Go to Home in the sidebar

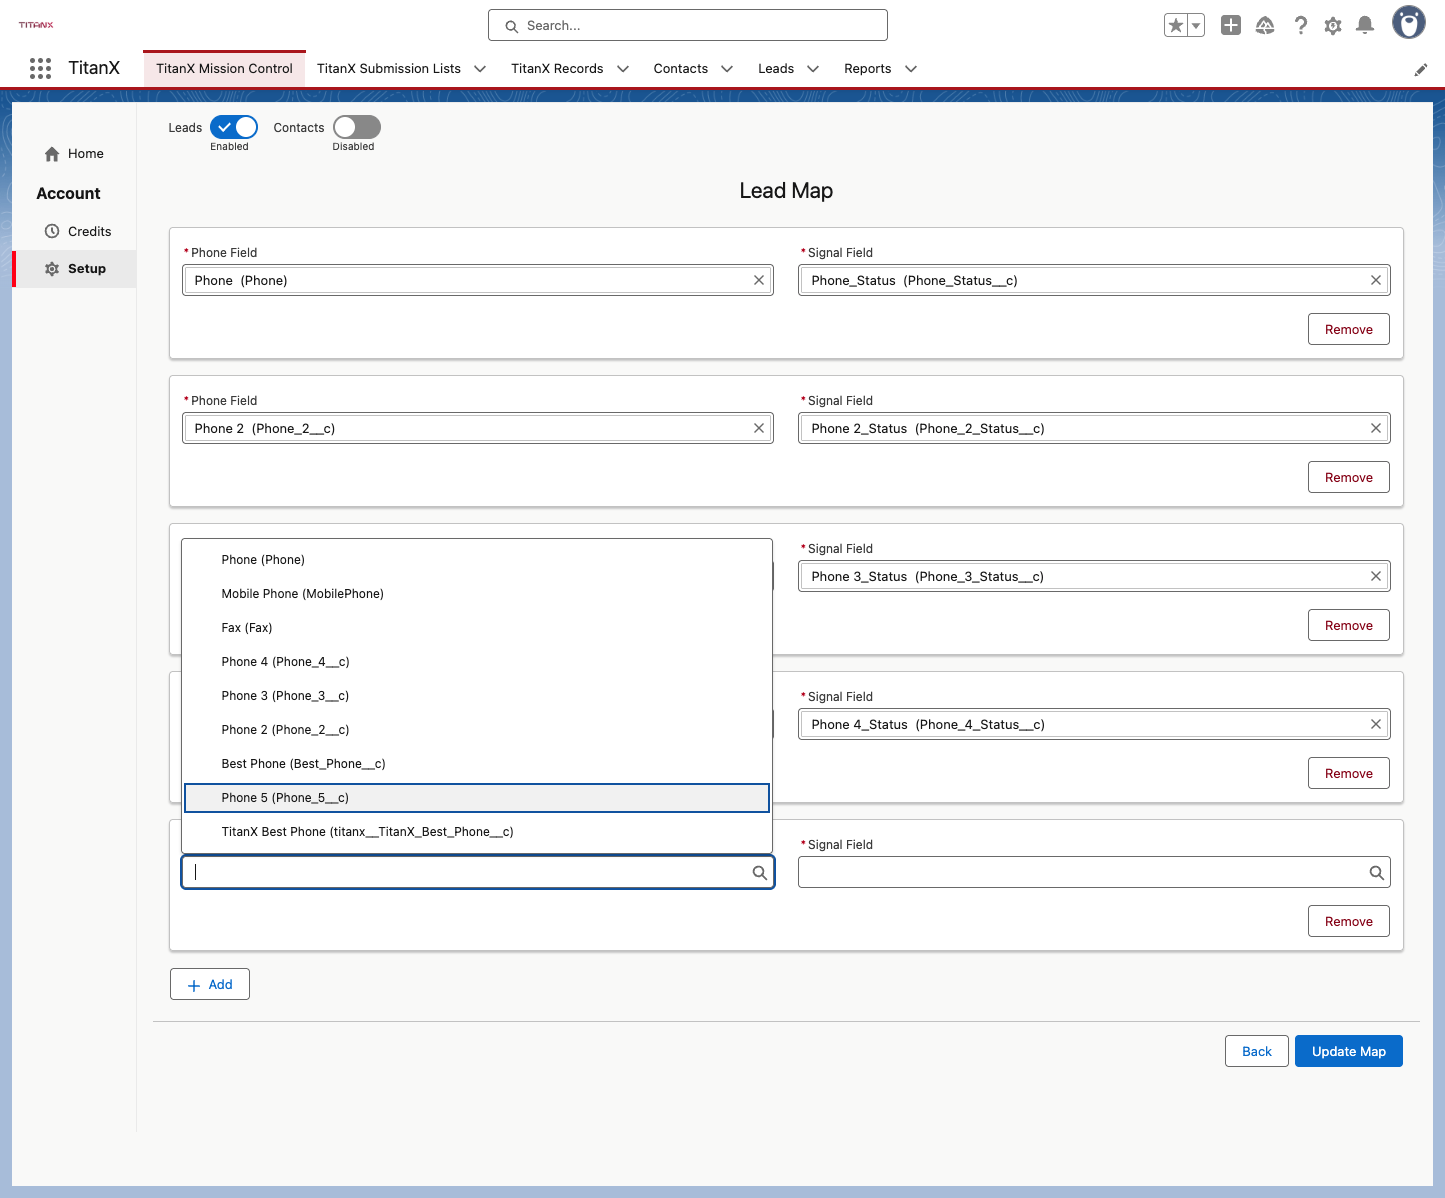tap(75, 154)
